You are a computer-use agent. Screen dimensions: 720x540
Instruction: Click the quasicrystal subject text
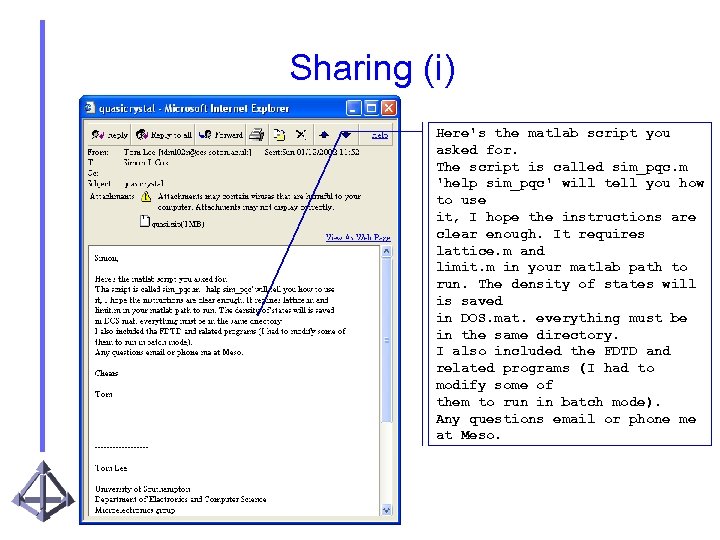(x=144, y=184)
